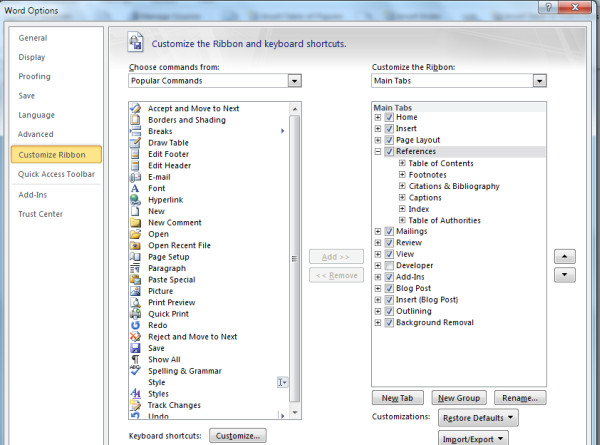Select the Print Preview icon
This screenshot has width=600, height=445.
click(135, 303)
